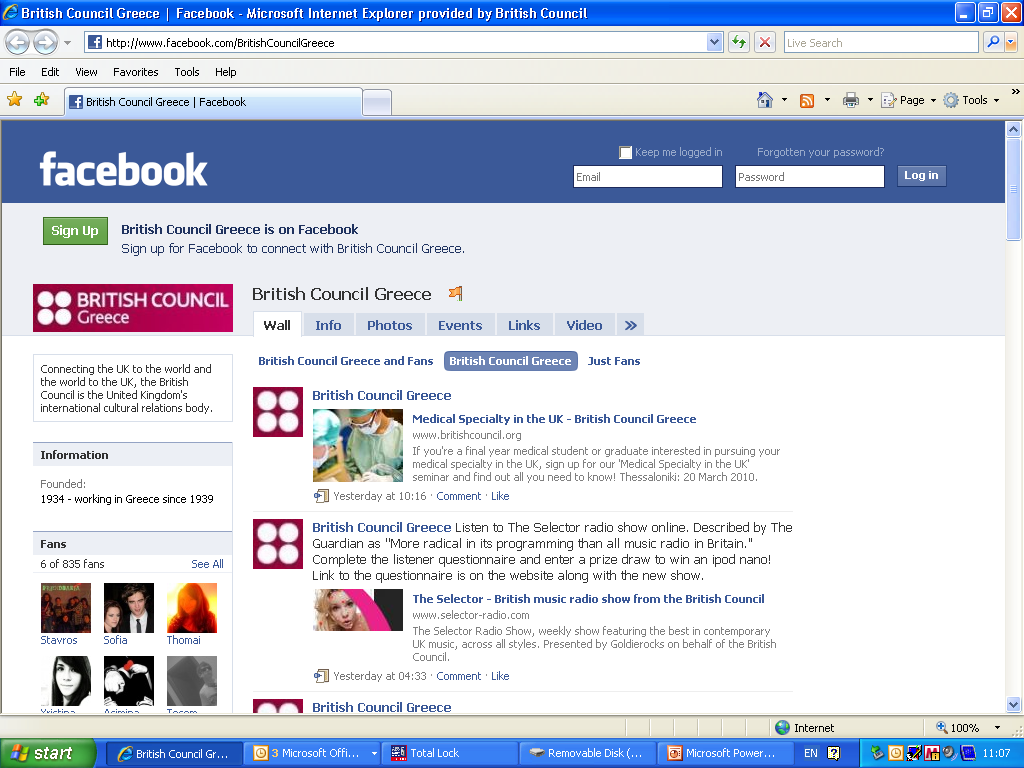Image resolution: width=1024 pixels, height=768 pixels.
Task: Click the British Council Greece banner logo
Action: click(x=133, y=308)
